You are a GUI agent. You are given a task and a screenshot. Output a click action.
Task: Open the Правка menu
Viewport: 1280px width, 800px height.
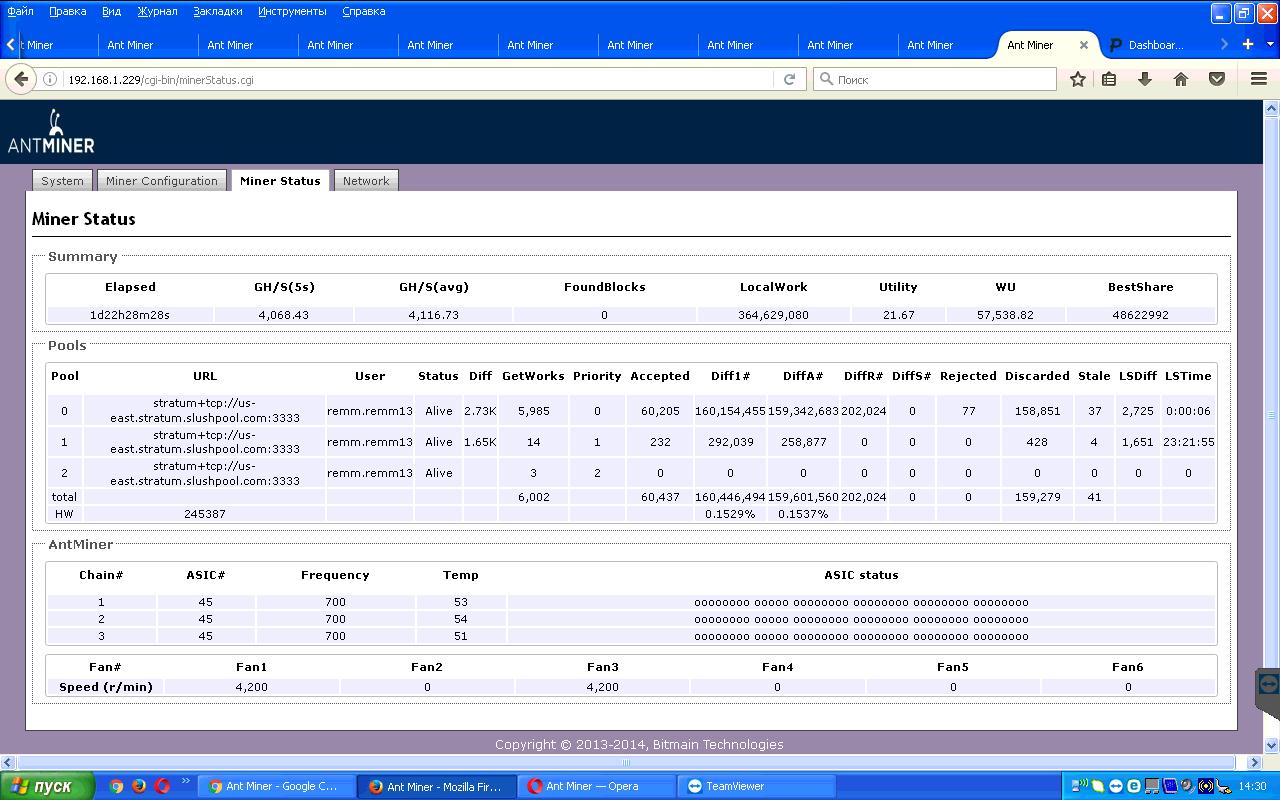click(x=67, y=11)
